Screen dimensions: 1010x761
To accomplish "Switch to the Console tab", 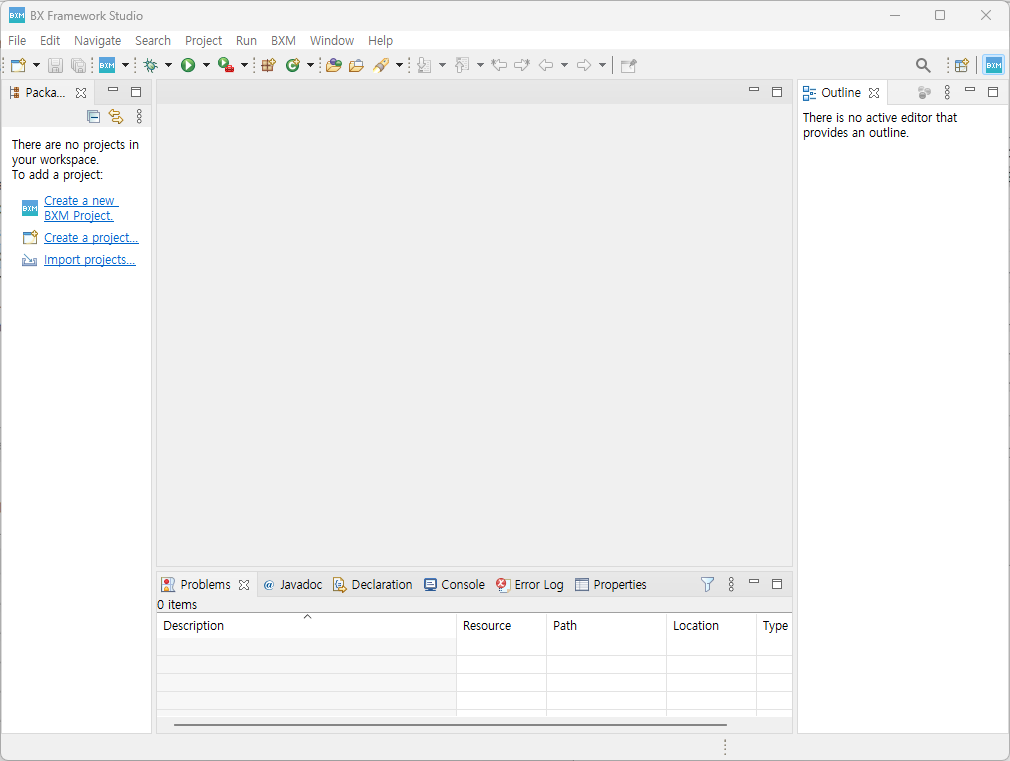I will (x=454, y=585).
